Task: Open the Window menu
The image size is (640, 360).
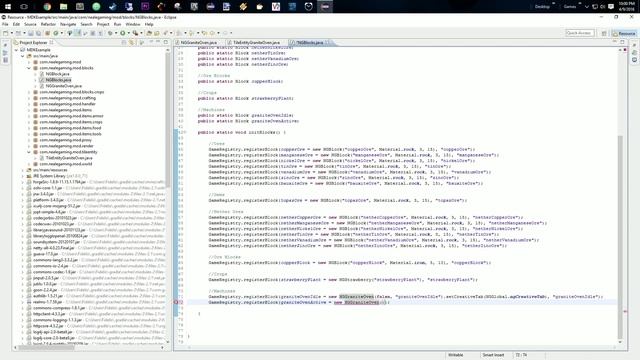Action: pos(133,24)
